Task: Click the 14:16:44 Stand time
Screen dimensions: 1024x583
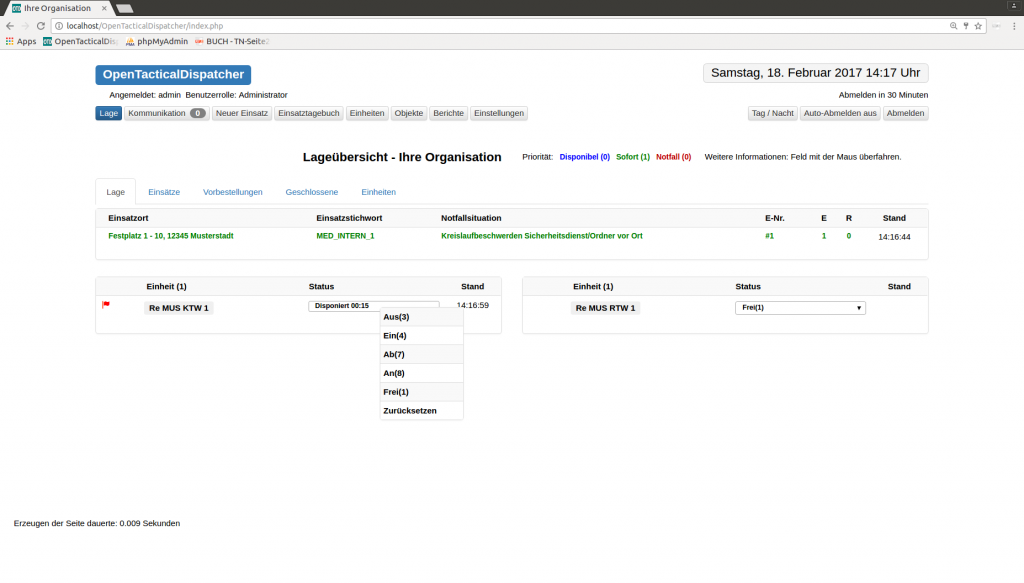Action: tap(894, 237)
